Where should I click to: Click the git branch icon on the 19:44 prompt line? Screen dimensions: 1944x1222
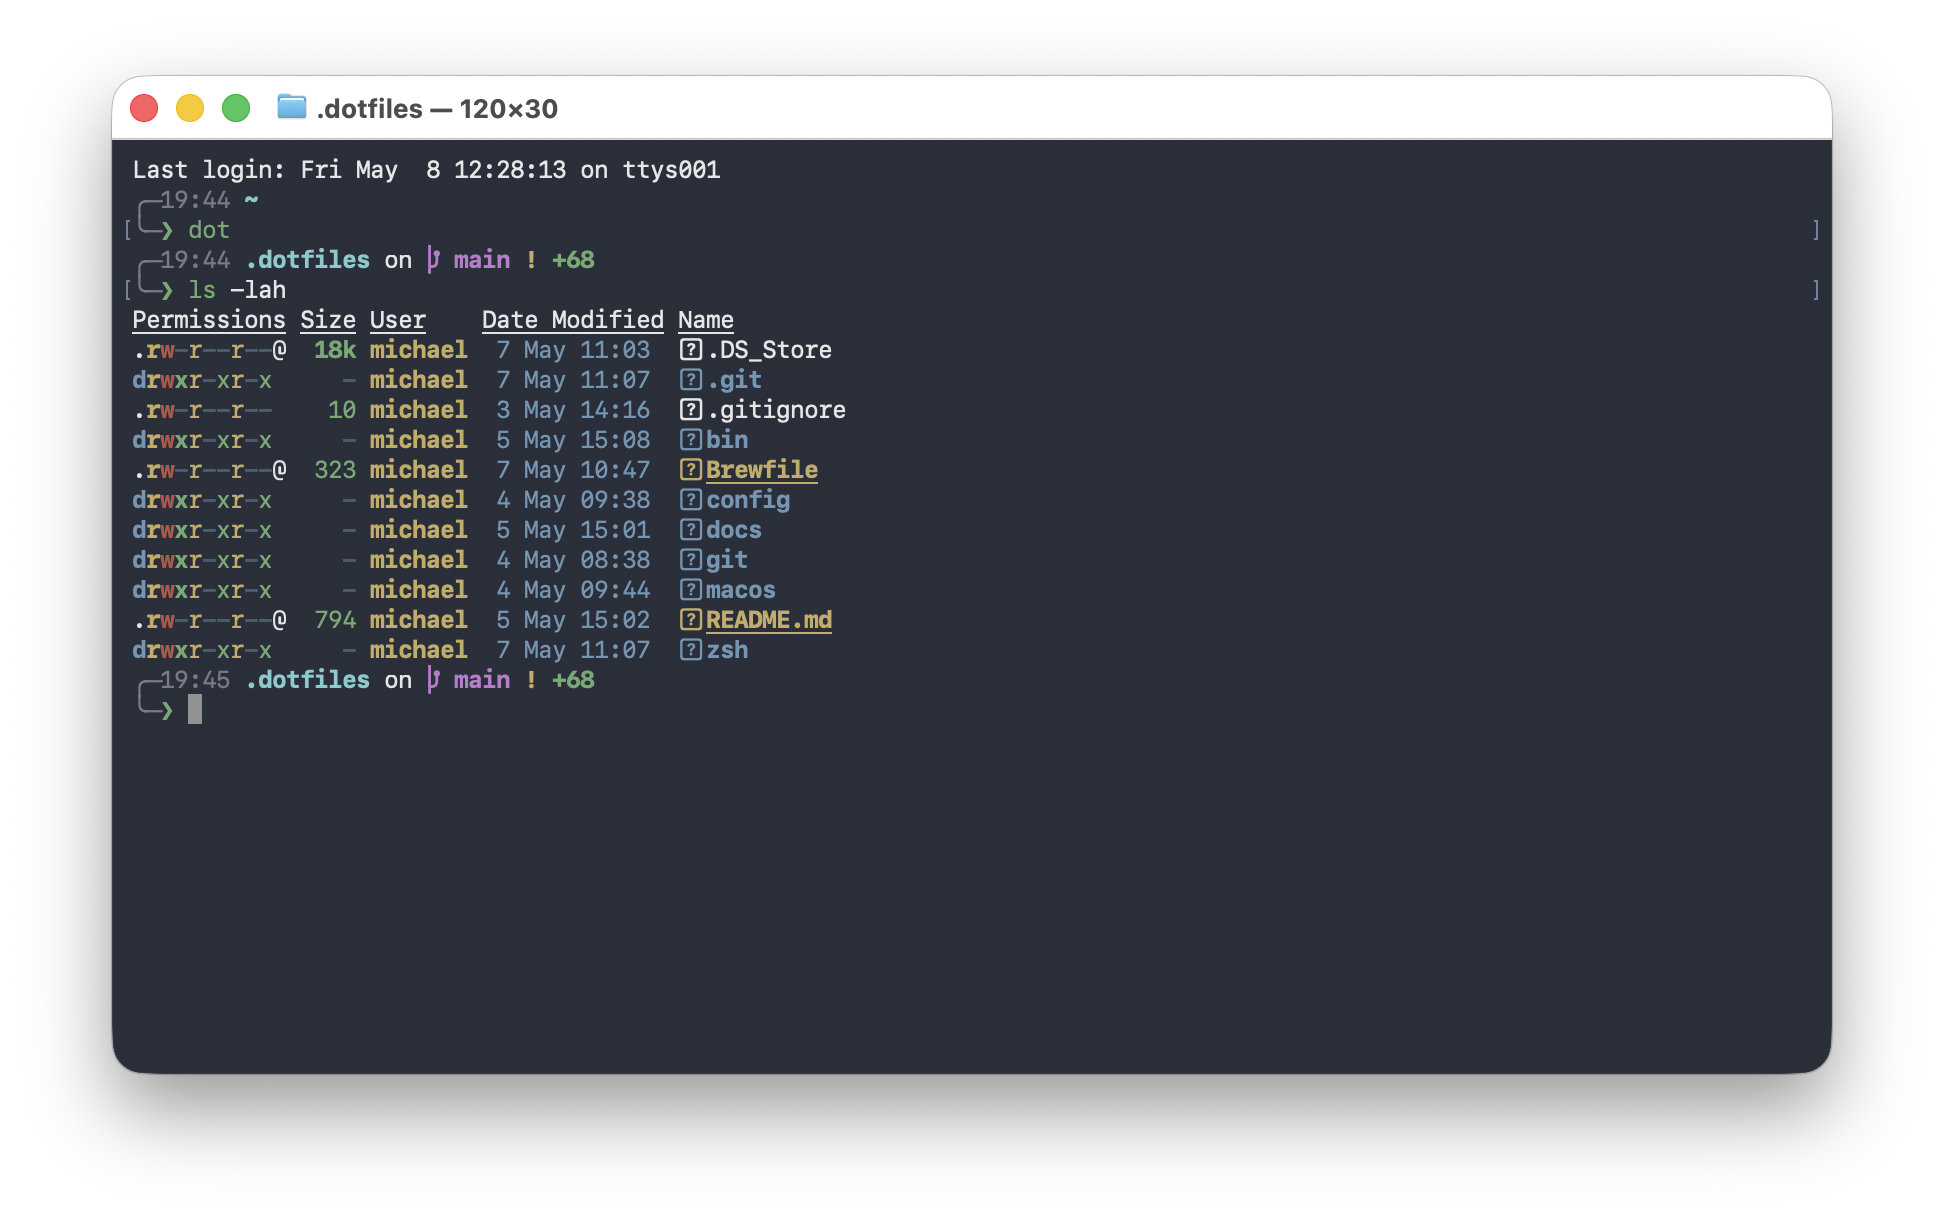(433, 260)
